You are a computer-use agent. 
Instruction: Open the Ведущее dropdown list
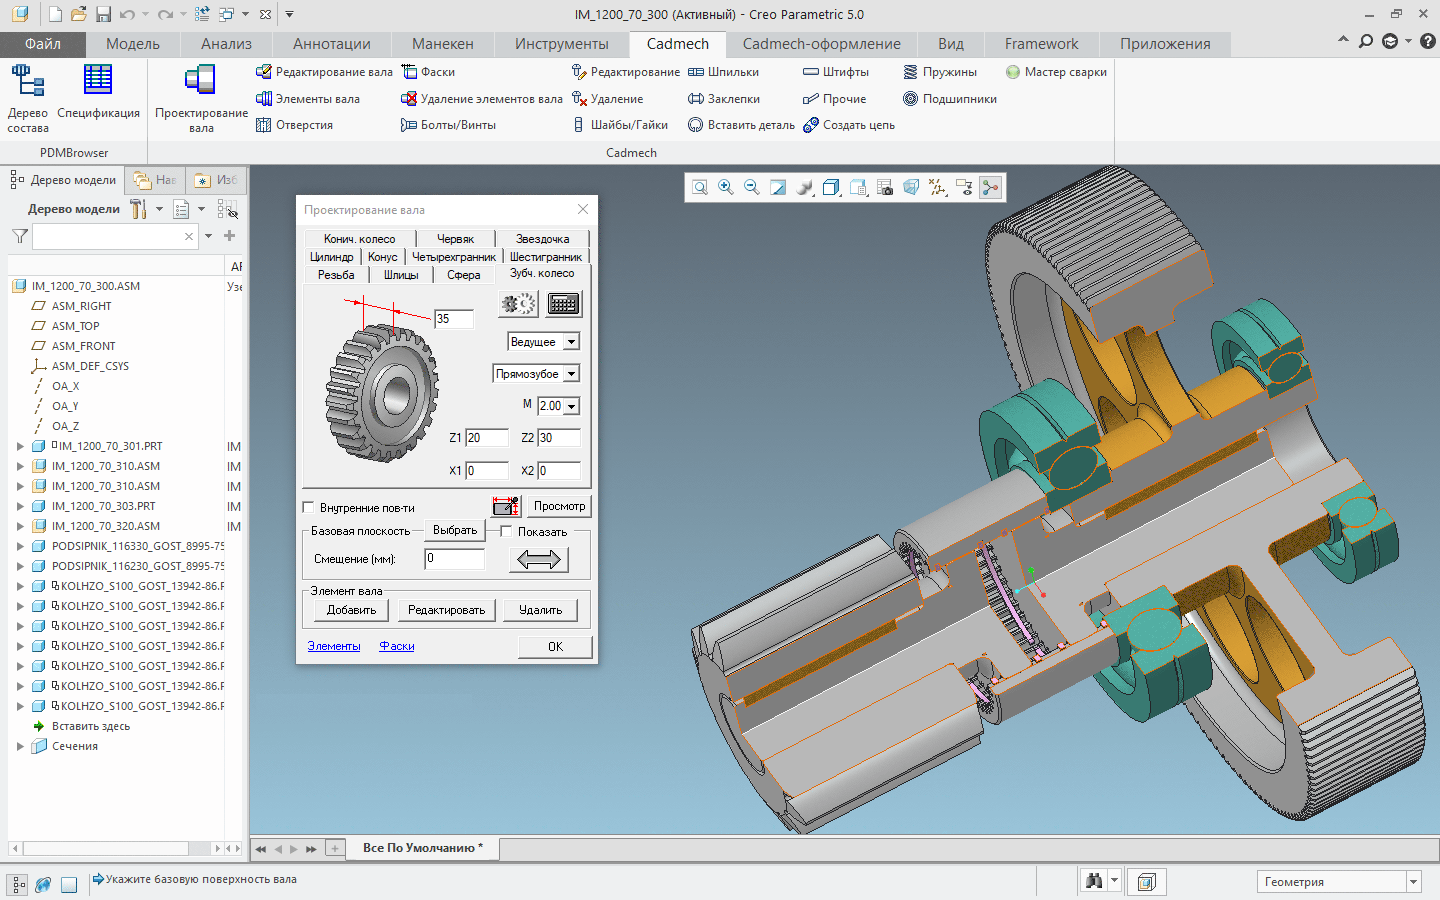click(571, 342)
